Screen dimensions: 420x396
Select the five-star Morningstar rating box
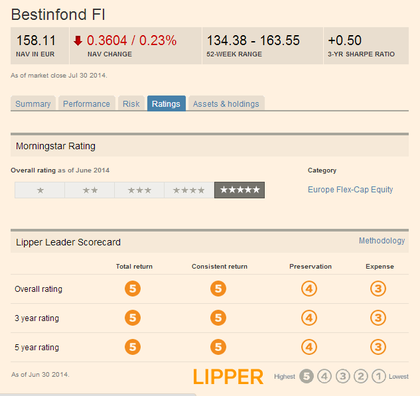pyautogui.click(x=239, y=190)
